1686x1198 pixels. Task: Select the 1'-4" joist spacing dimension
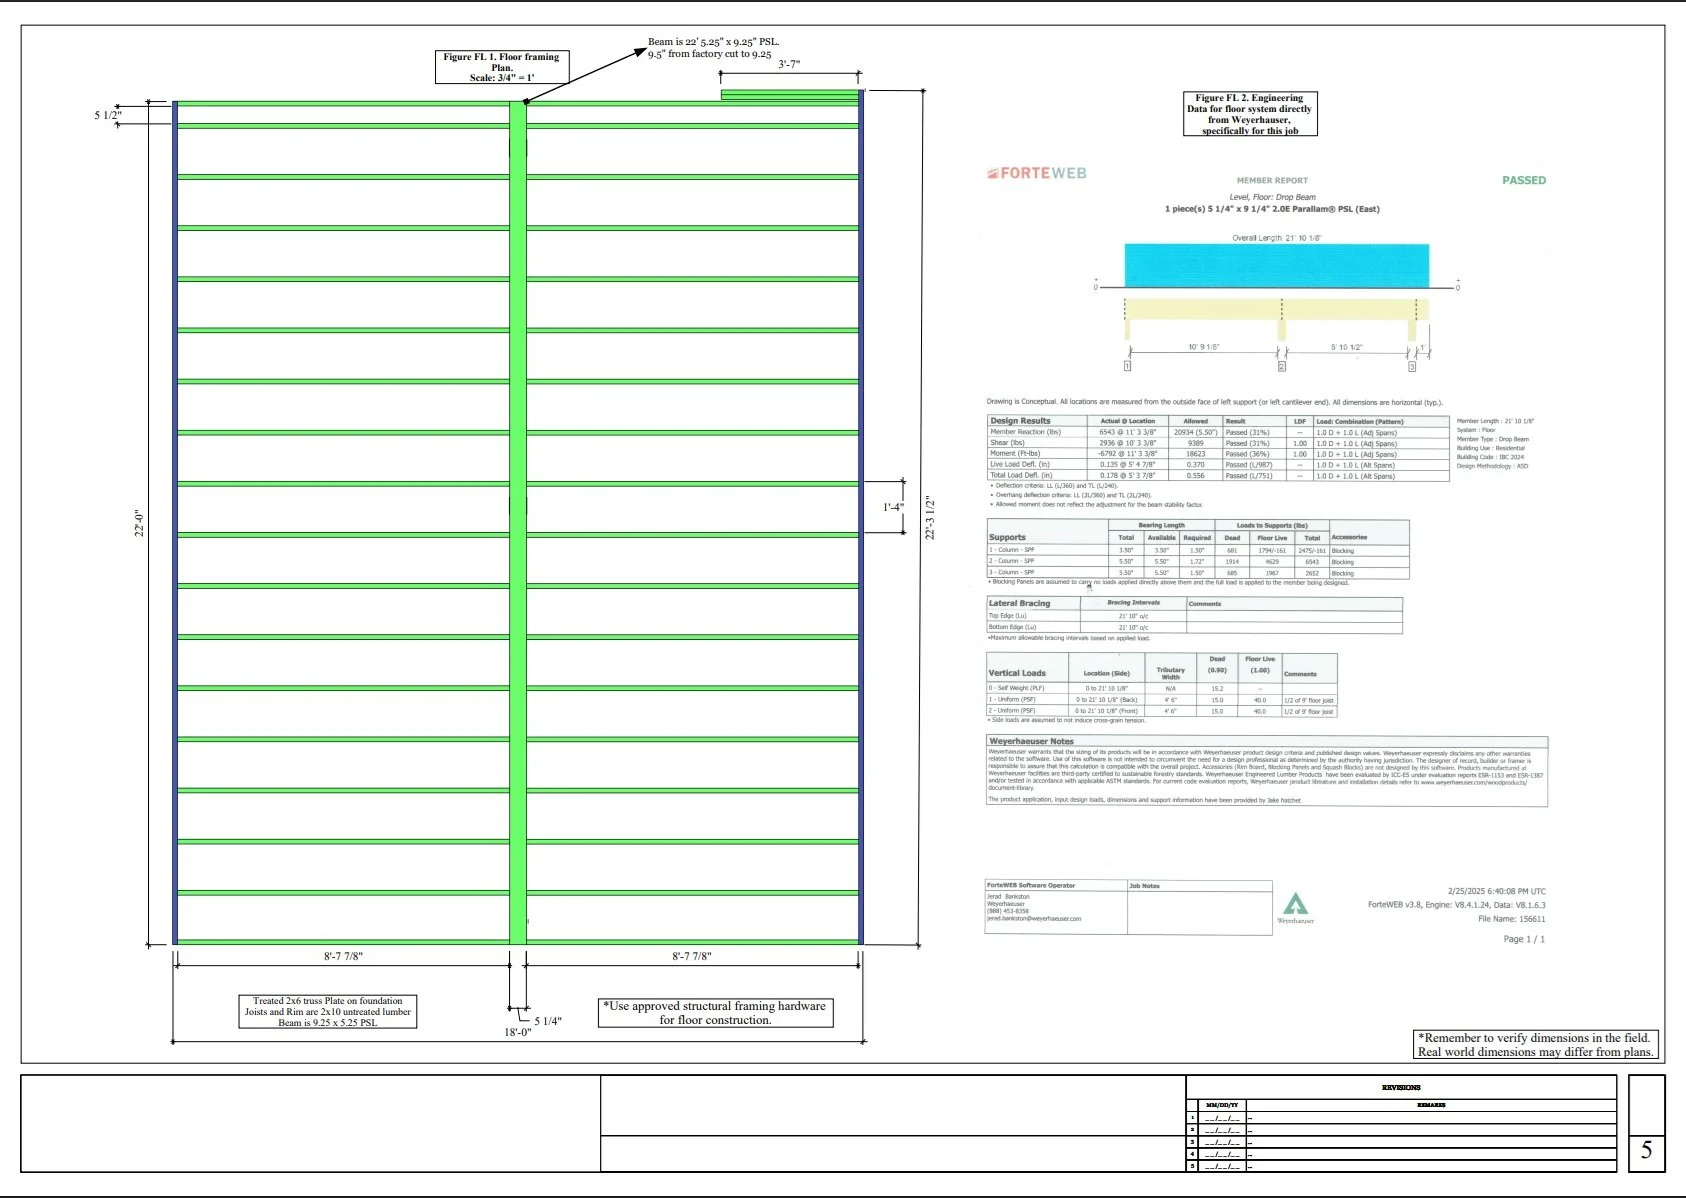tap(893, 507)
